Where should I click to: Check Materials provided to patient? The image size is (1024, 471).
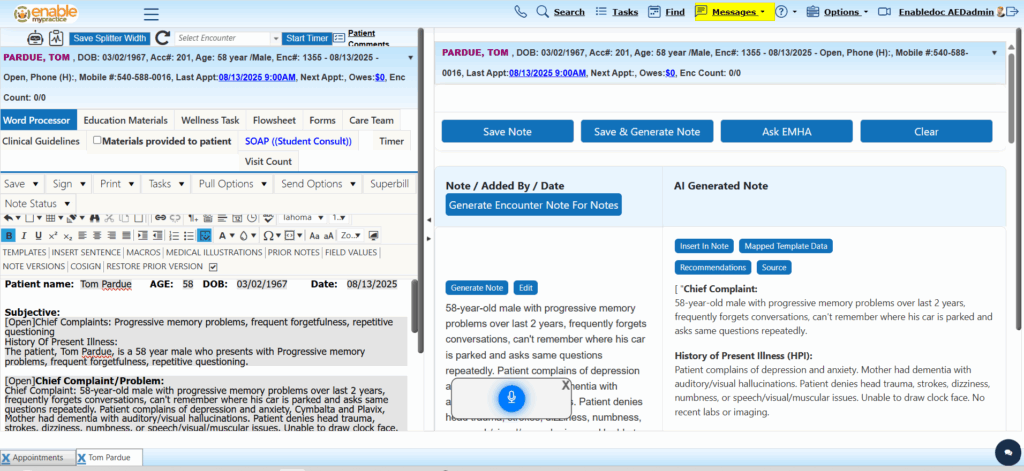97,141
